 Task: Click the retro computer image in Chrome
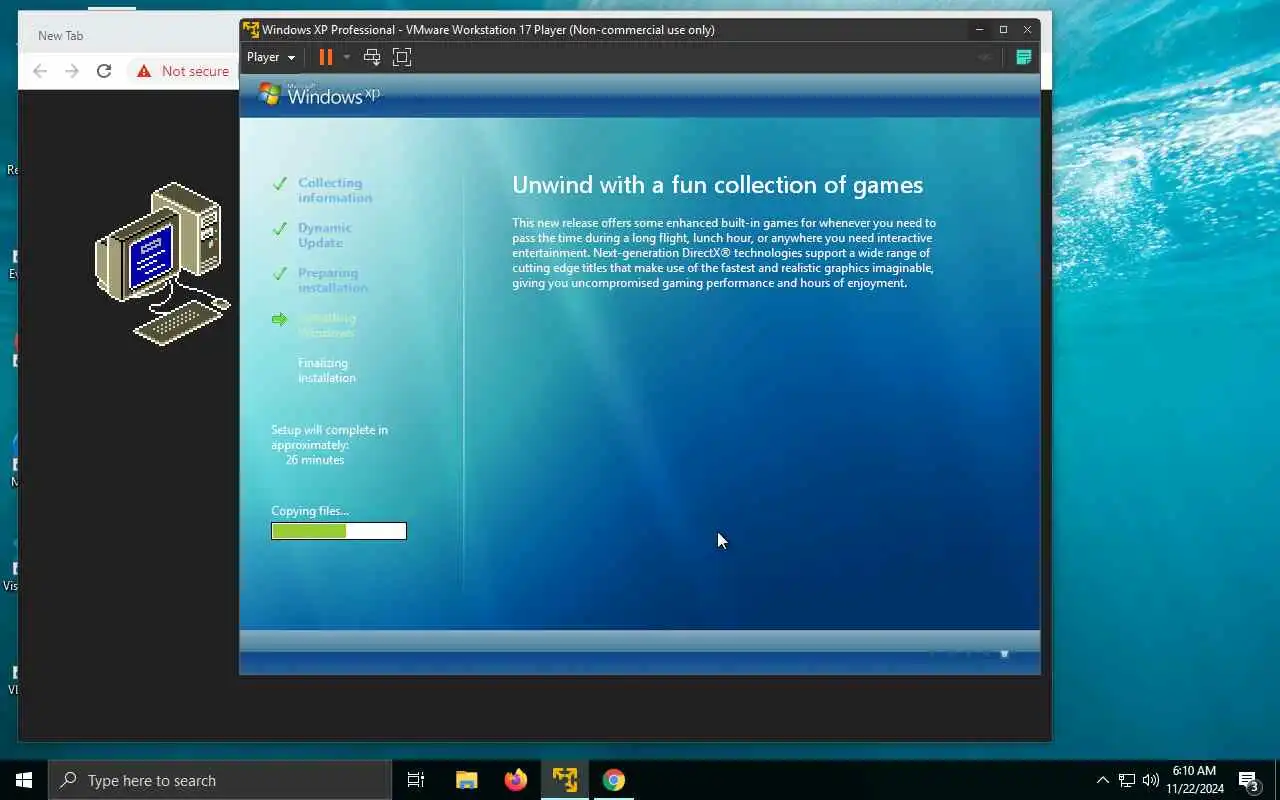pos(162,263)
